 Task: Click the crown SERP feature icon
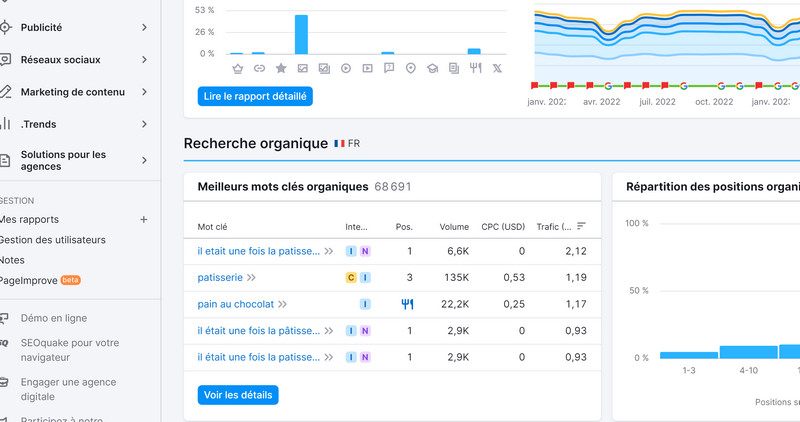coord(237,68)
